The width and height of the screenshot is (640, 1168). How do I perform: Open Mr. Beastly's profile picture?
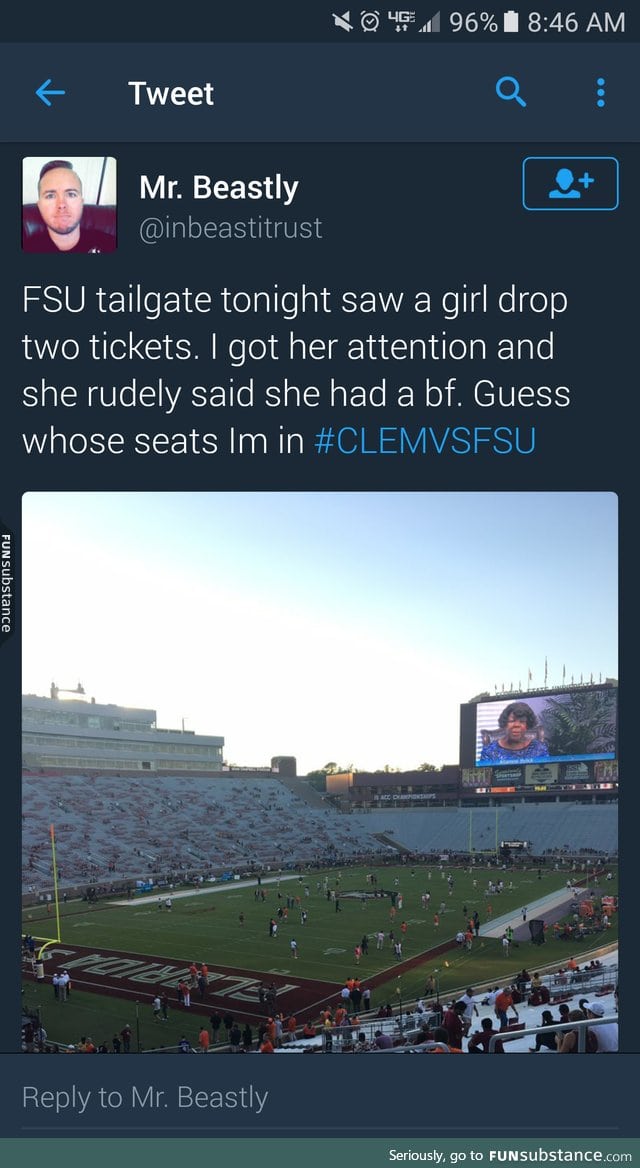click(69, 204)
